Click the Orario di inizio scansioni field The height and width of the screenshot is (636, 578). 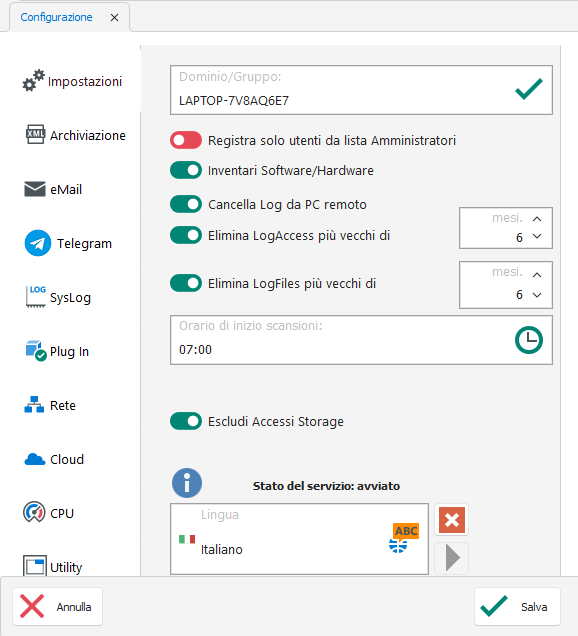tap(361, 340)
